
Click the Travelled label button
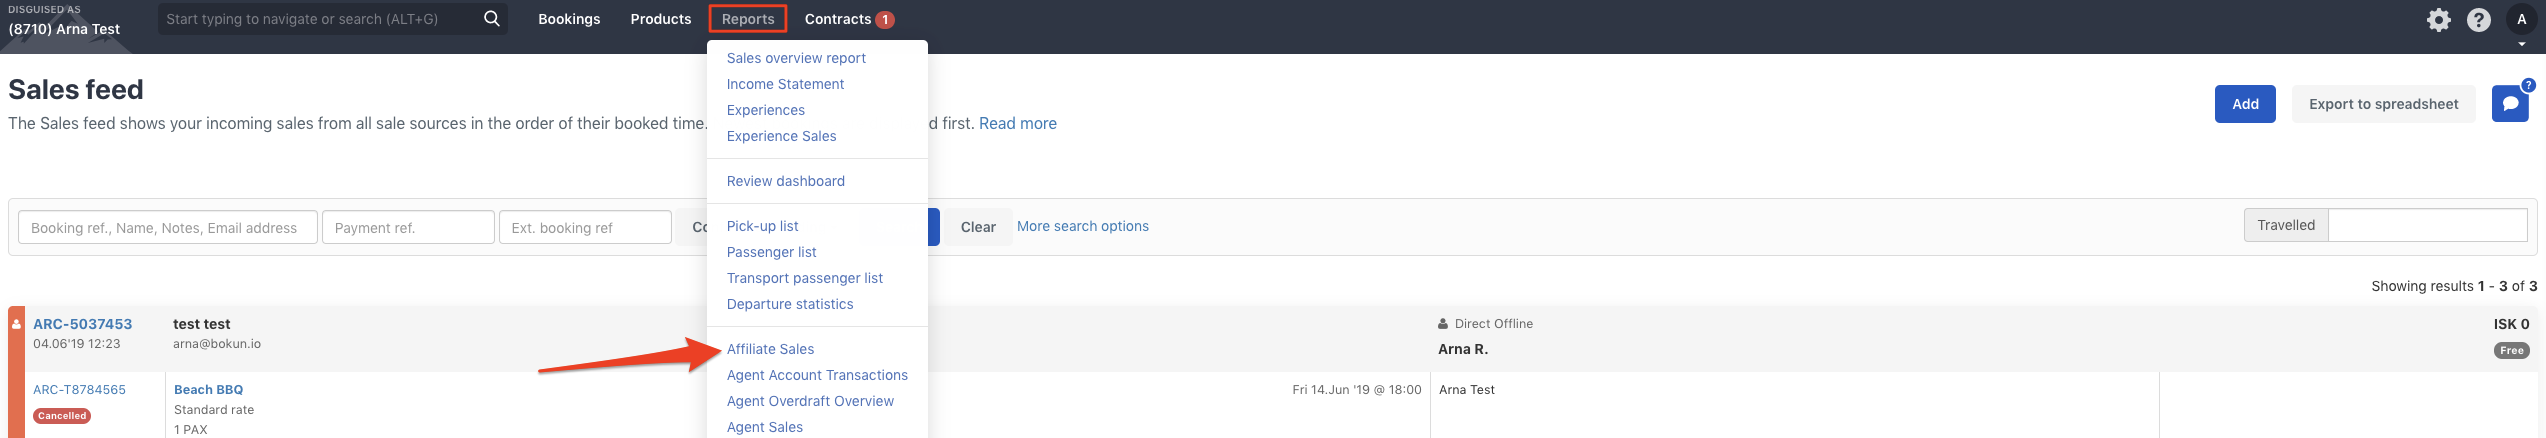[2286, 225]
